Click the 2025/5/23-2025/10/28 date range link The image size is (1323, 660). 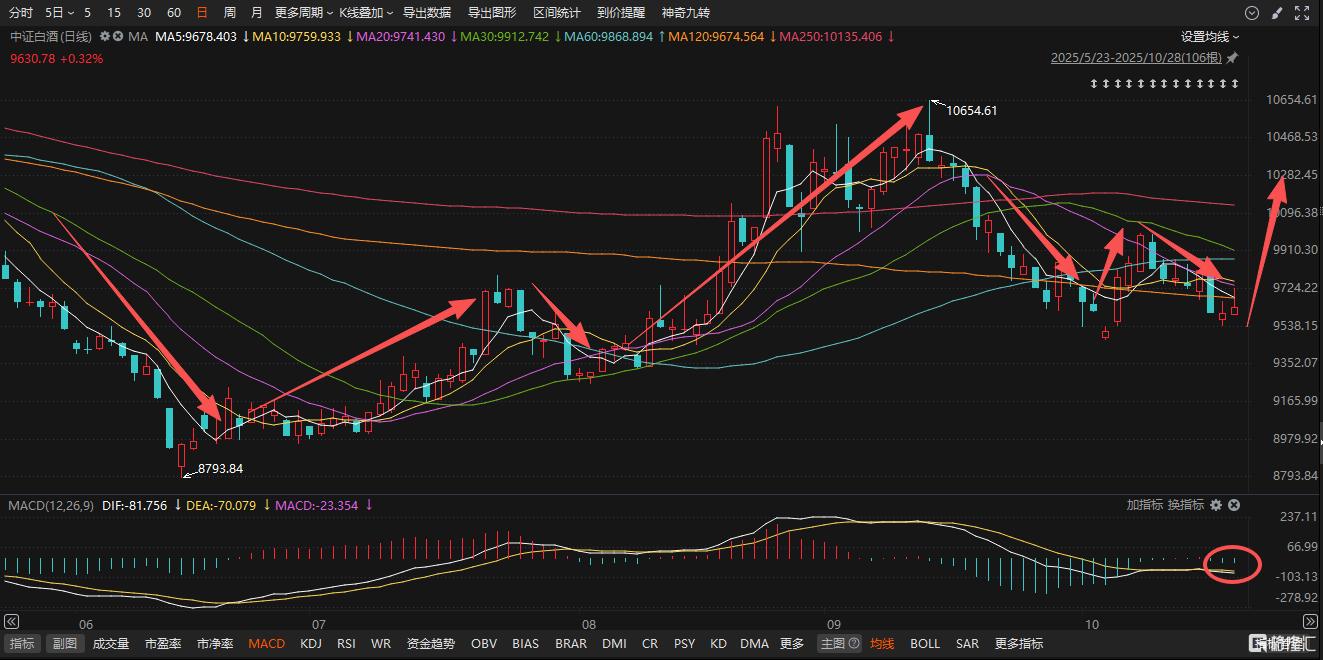(x=1136, y=58)
